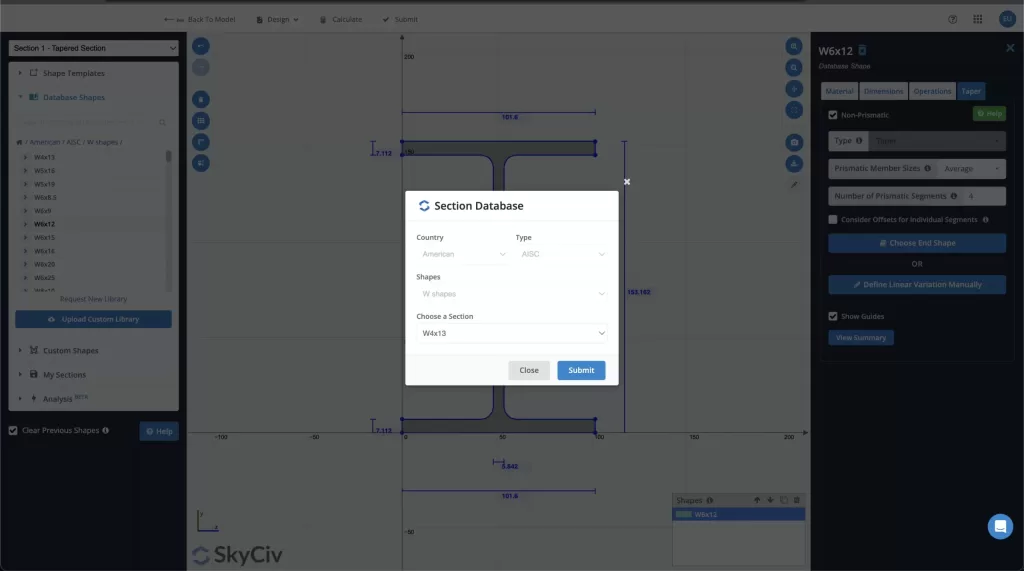Open the user avatar menu in the top bar

tap(1007, 20)
